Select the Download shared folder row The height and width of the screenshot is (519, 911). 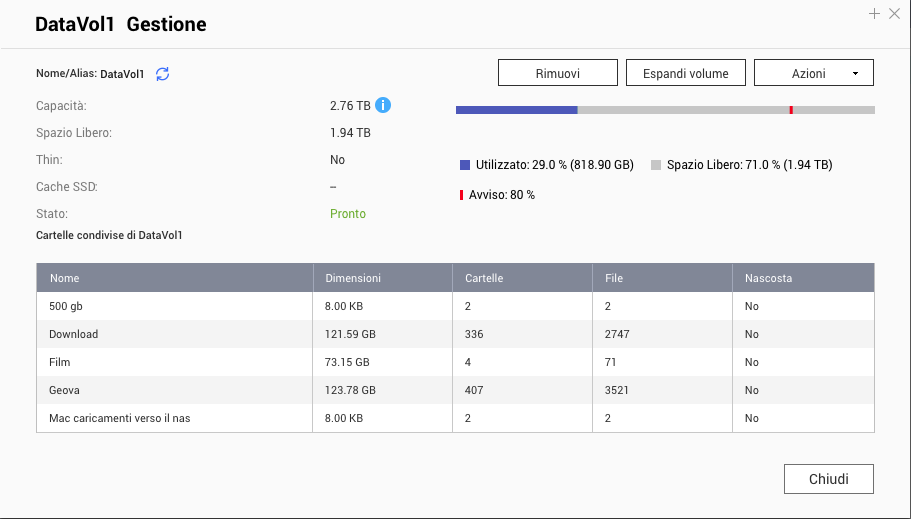pos(74,334)
